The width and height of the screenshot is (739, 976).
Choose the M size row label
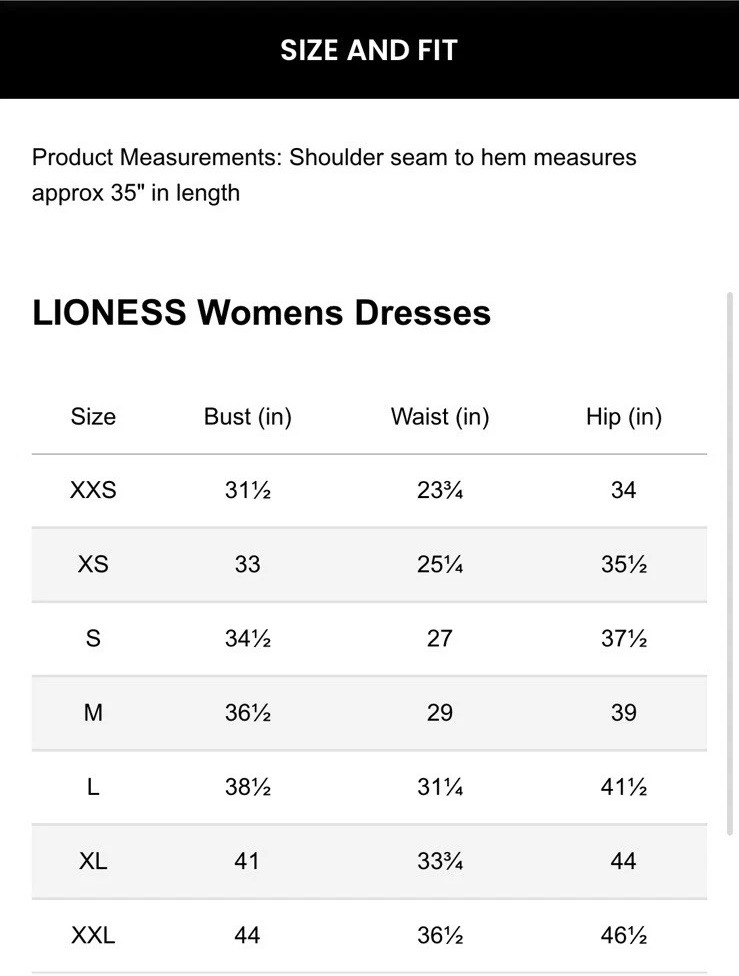93,713
